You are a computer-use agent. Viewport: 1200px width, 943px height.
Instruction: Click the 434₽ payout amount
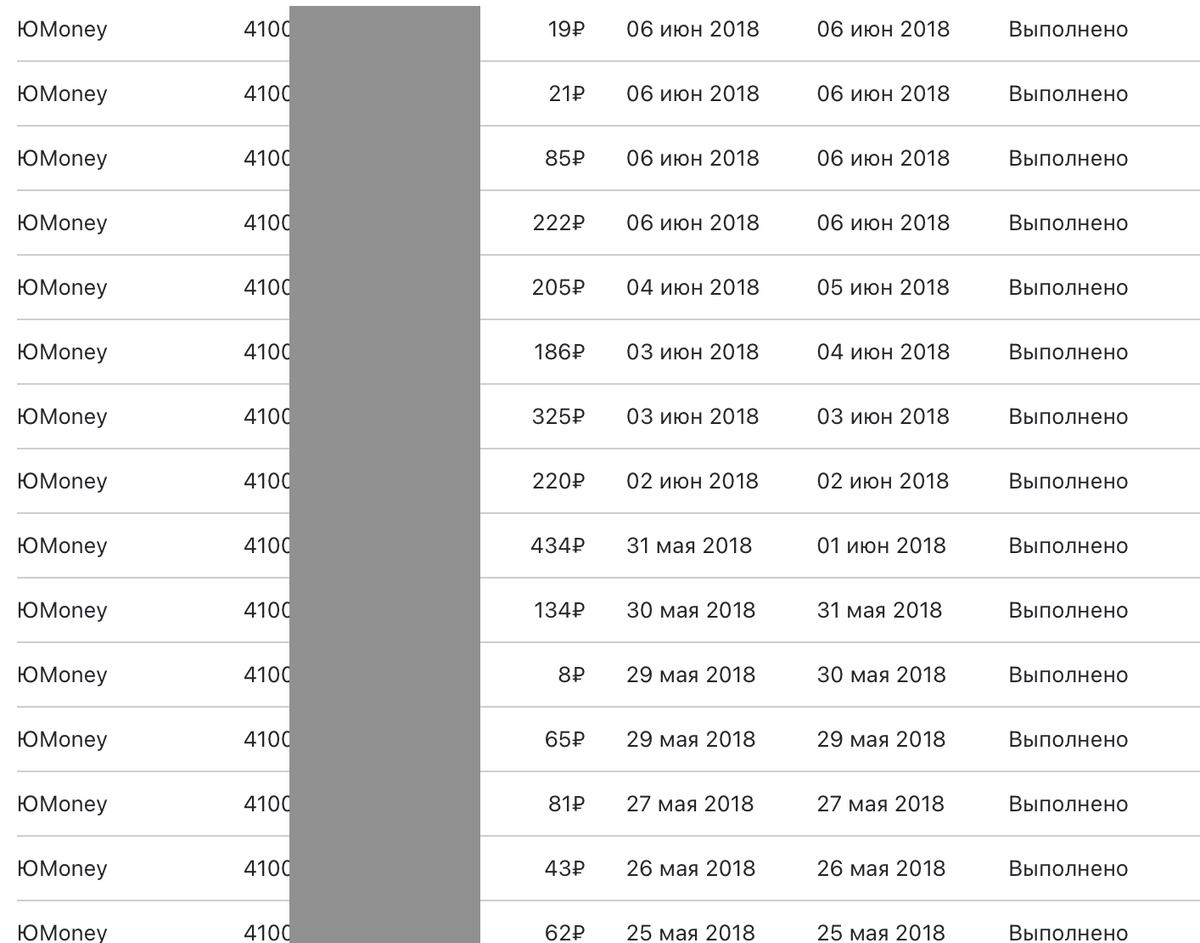557,546
